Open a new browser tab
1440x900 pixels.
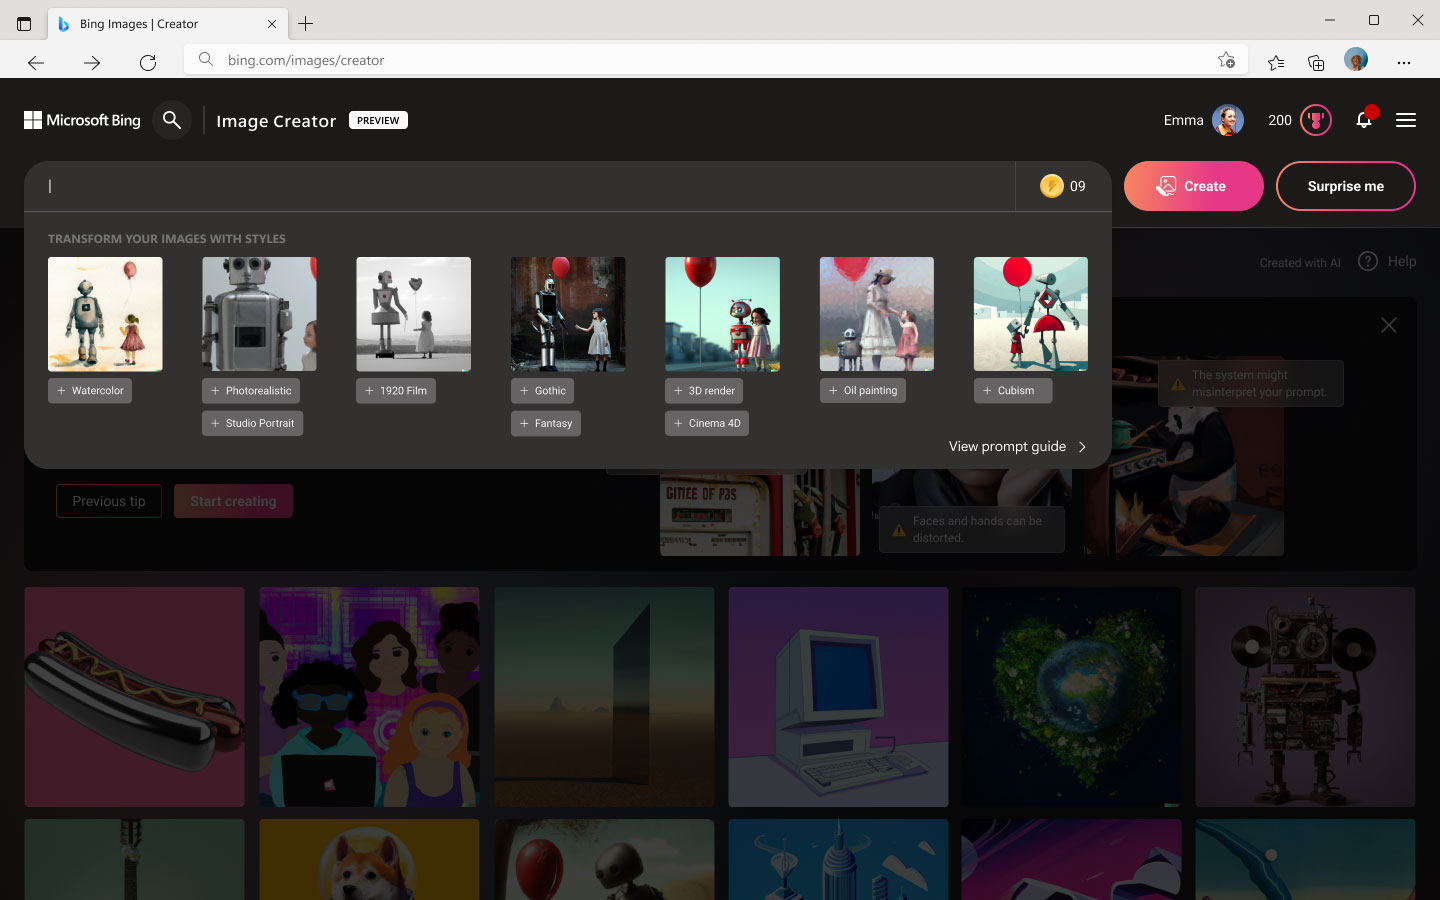[x=306, y=24]
